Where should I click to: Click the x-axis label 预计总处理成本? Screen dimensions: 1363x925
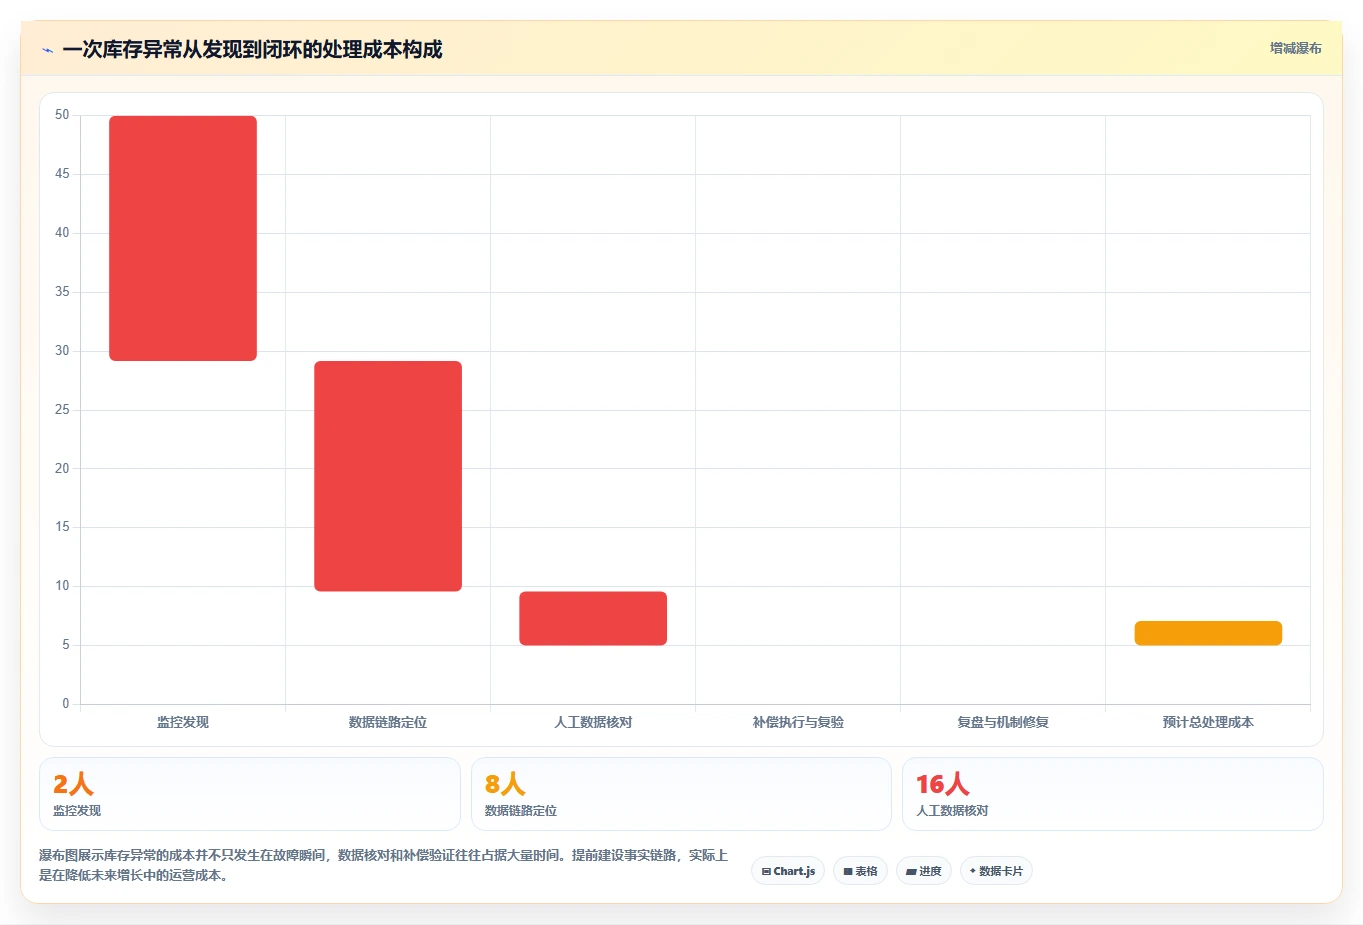pos(1208,722)
